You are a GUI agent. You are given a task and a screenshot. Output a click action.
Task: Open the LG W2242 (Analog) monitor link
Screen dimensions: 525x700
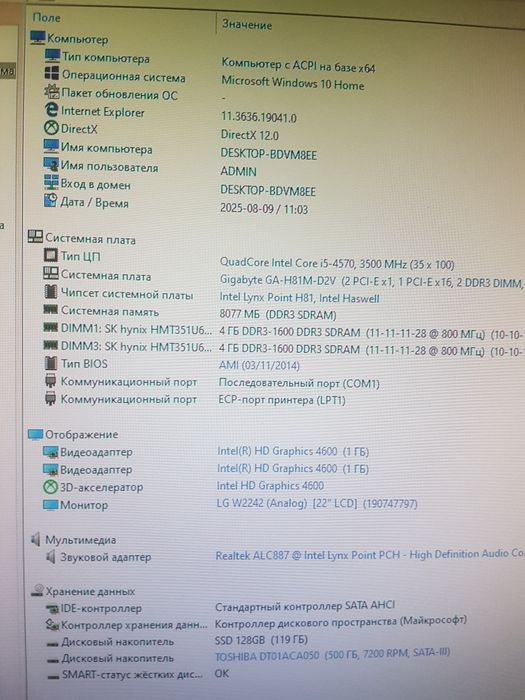coord(317,504)
